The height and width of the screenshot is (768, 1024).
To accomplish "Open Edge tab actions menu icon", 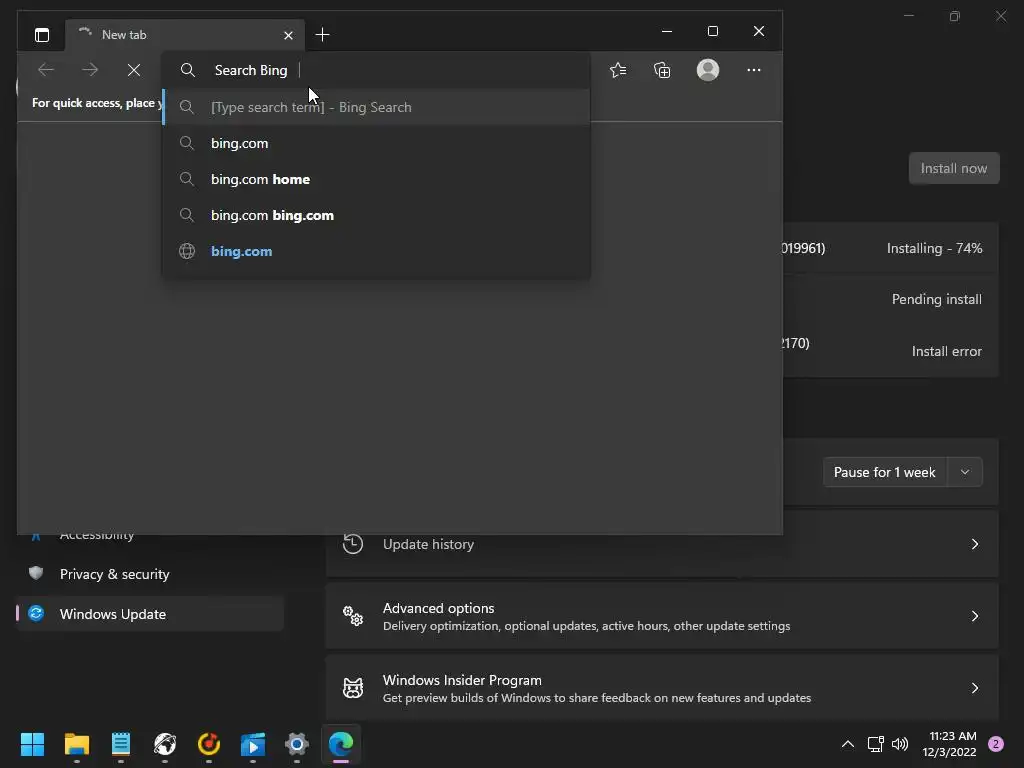I will 42,35.
